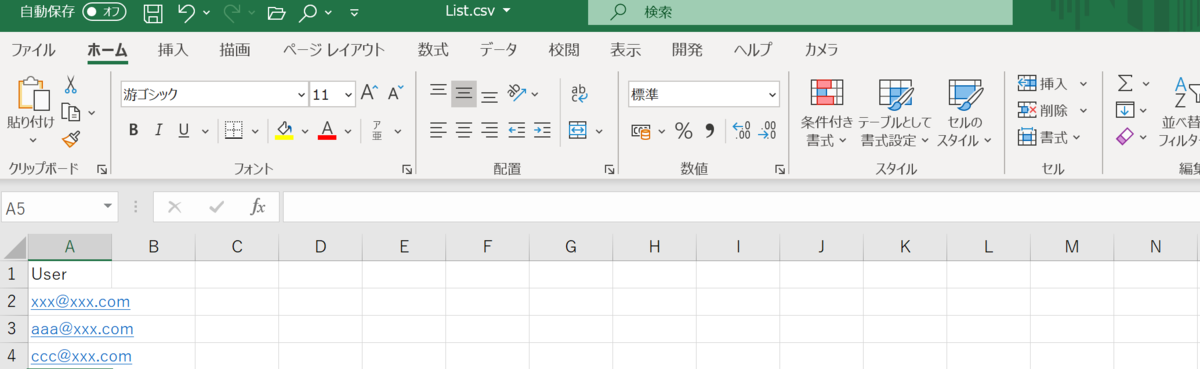1200x369 pixels.
Task: Switch to the ページ レイアウト tab
Action: click(x=333, y=50)
